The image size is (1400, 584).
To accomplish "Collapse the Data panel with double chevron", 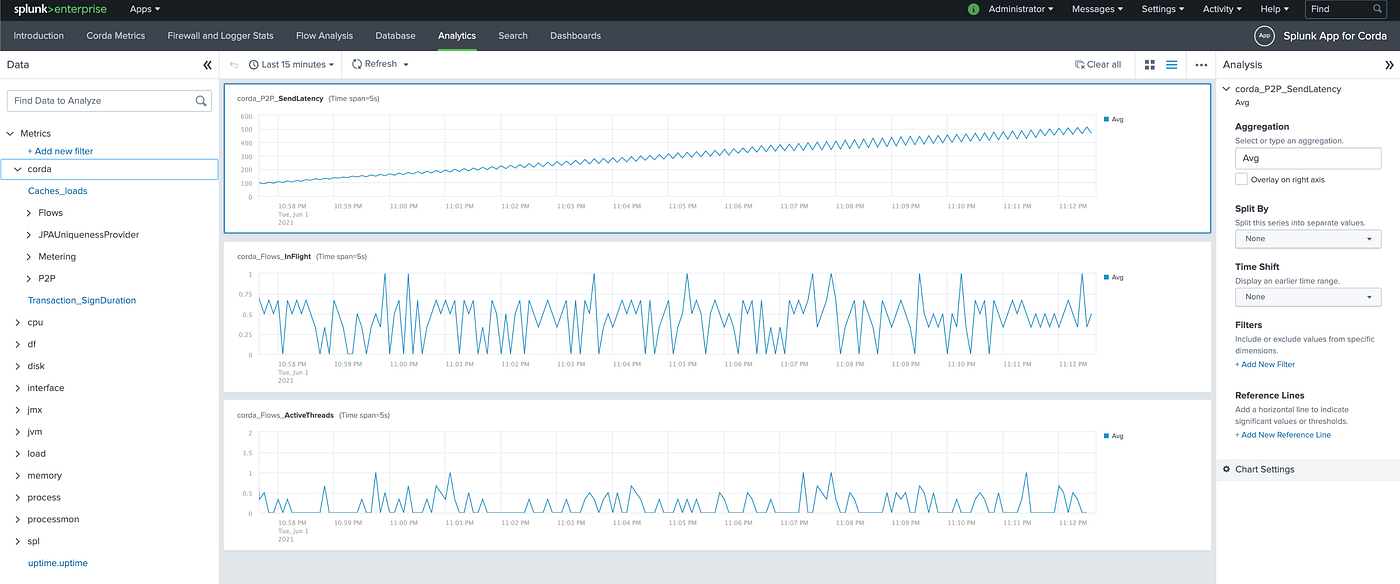I will [207, 64].
